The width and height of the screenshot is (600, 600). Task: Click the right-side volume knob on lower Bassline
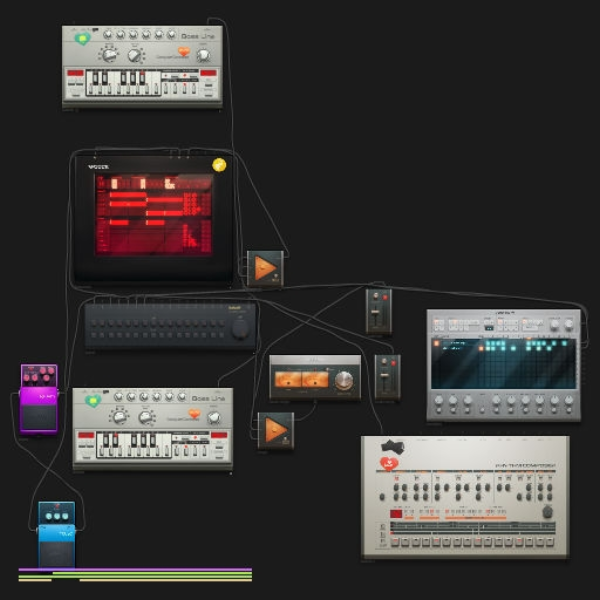coord(214,418)
